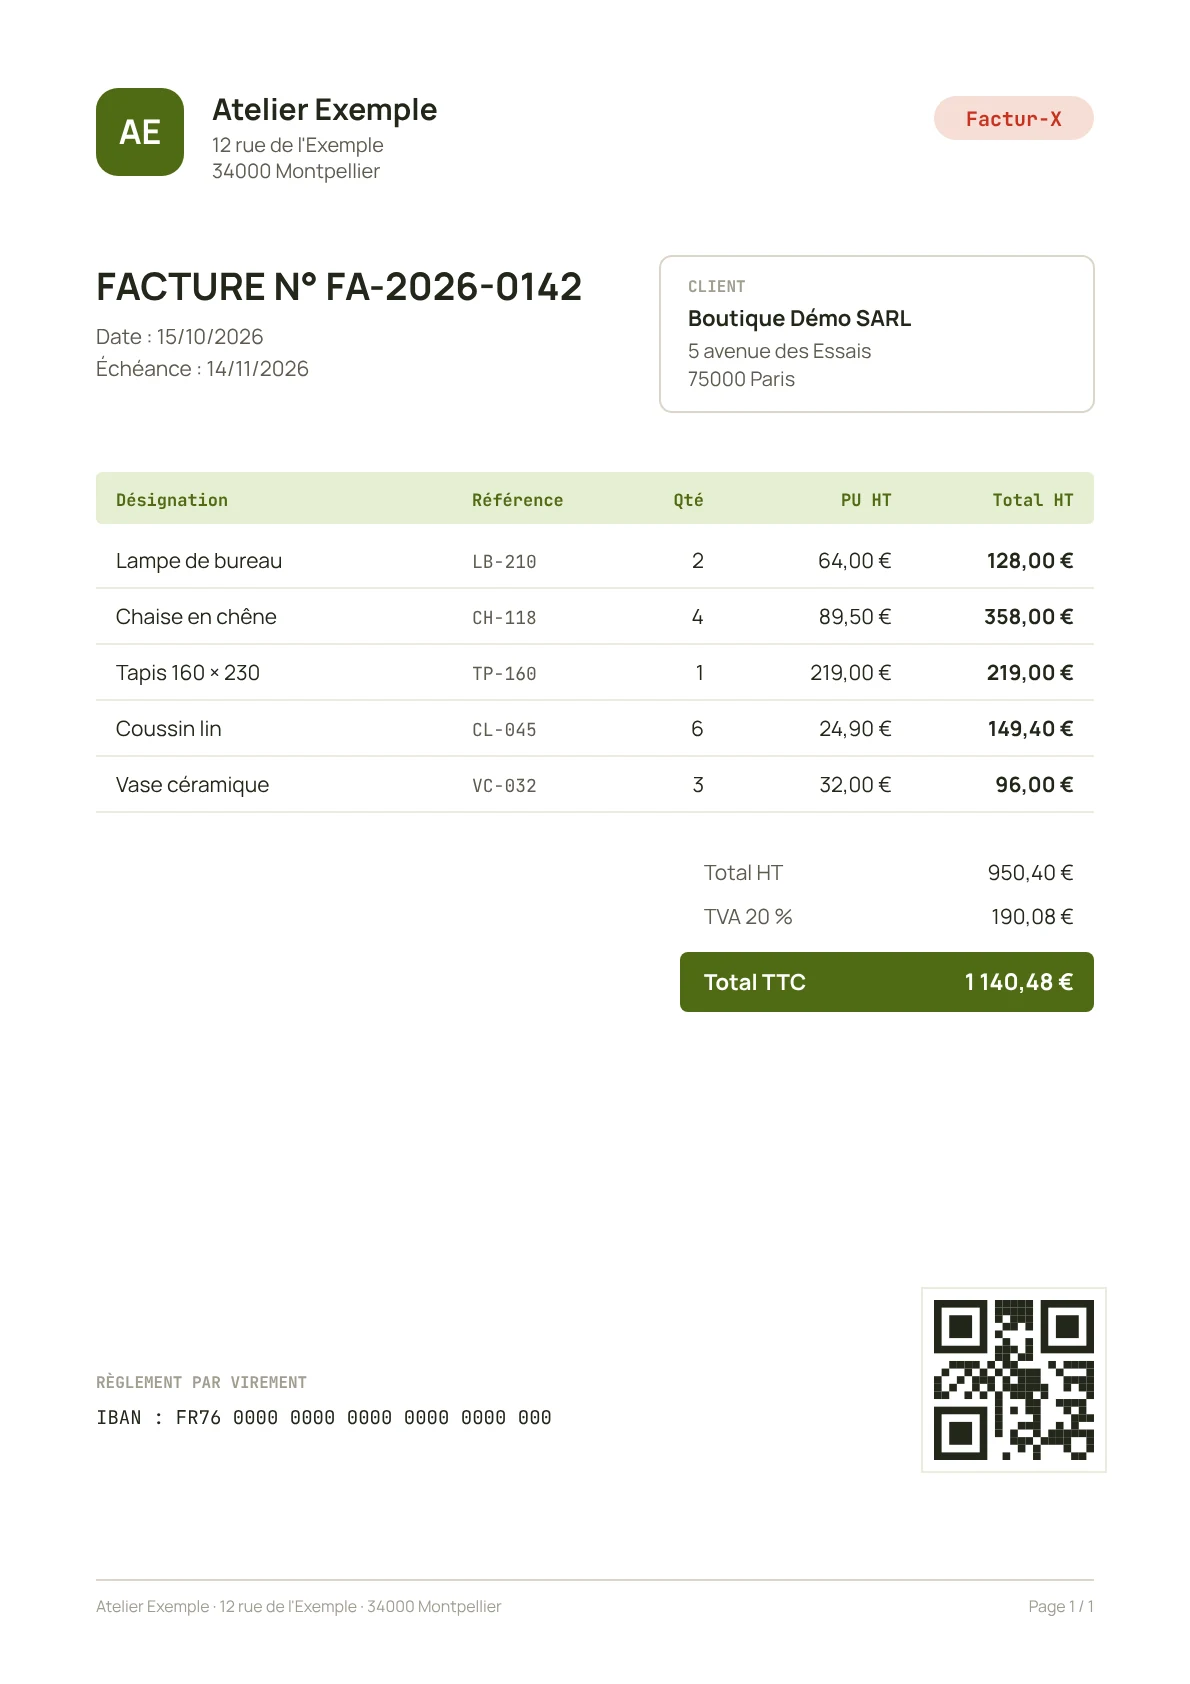
Task: Click client name Boutique Démo SARL
Action: 799,318
